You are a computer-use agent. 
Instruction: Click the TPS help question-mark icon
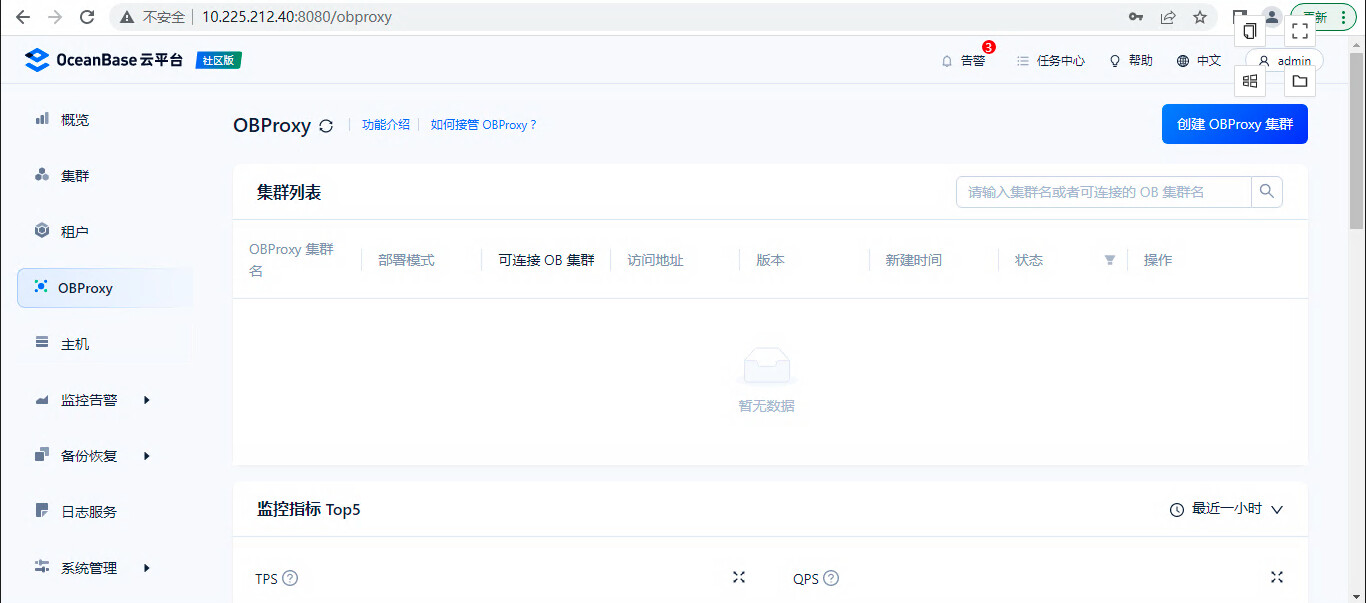(x=290, y=578)
